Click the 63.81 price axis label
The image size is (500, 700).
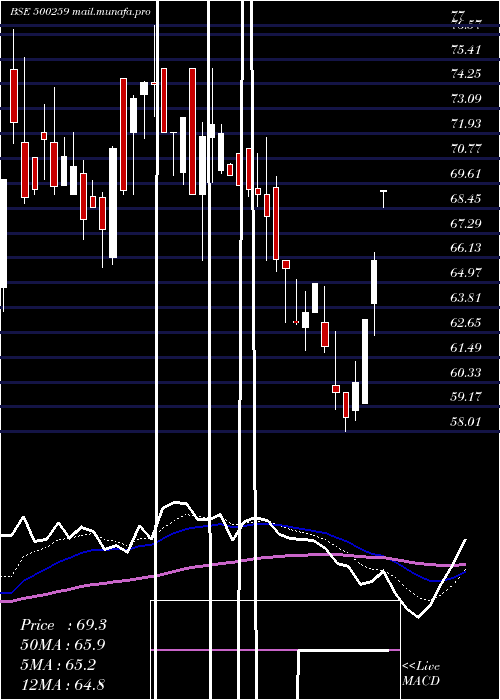(466, 298)
